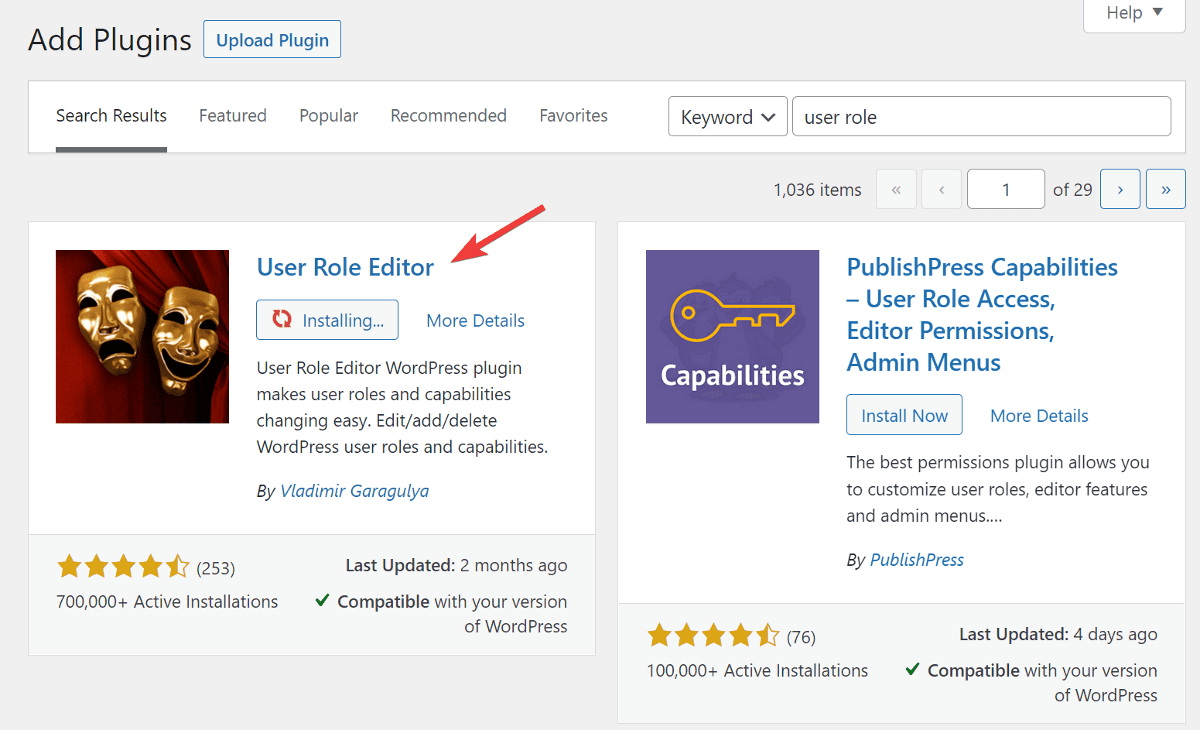Open More Details for User Role Editor

pyautogui.click(x=475, y=320)
